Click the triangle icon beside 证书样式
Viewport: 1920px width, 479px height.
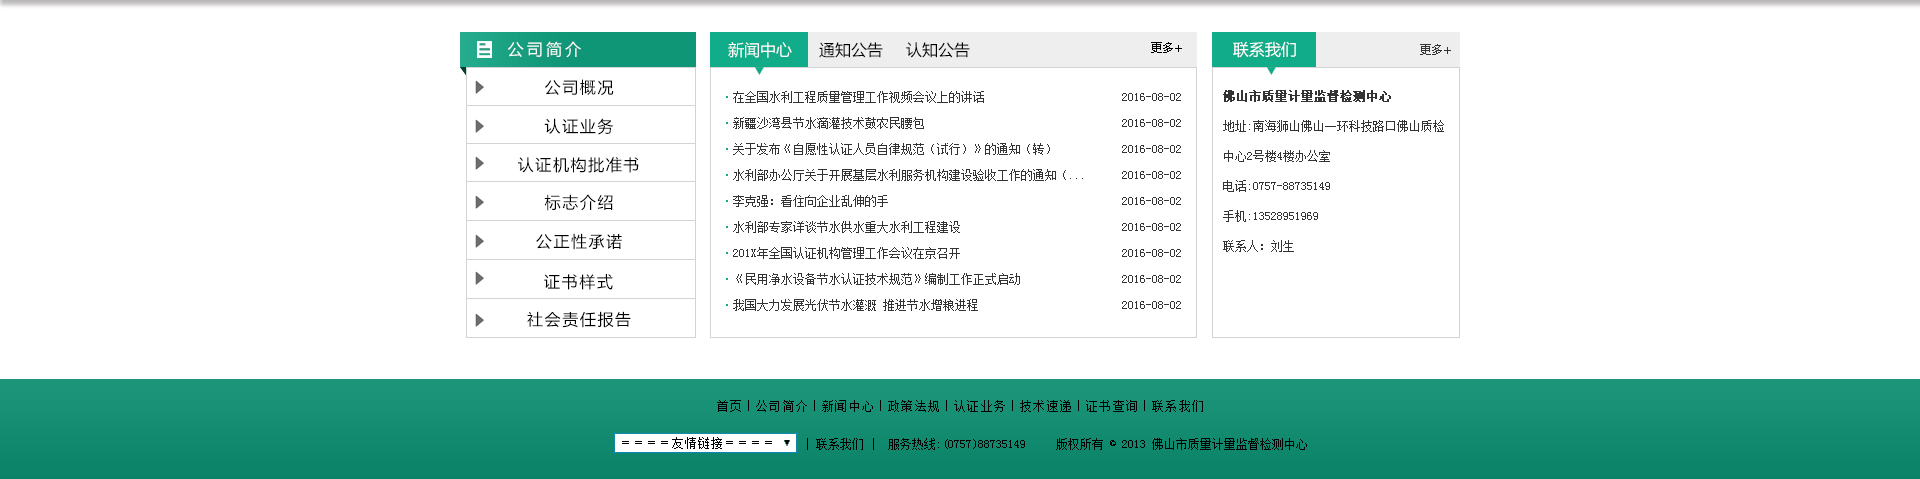click(480, 279)
